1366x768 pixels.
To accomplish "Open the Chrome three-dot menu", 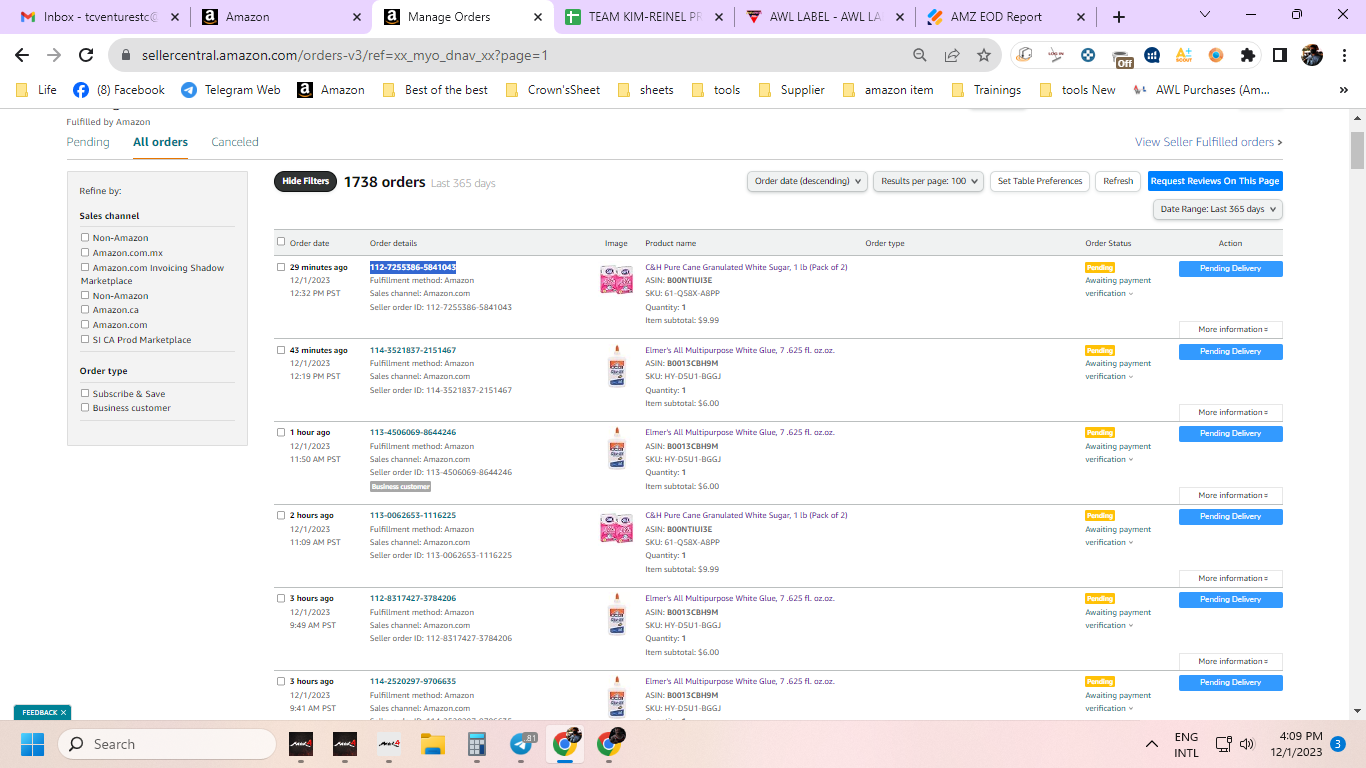I will pos(1344,56).
